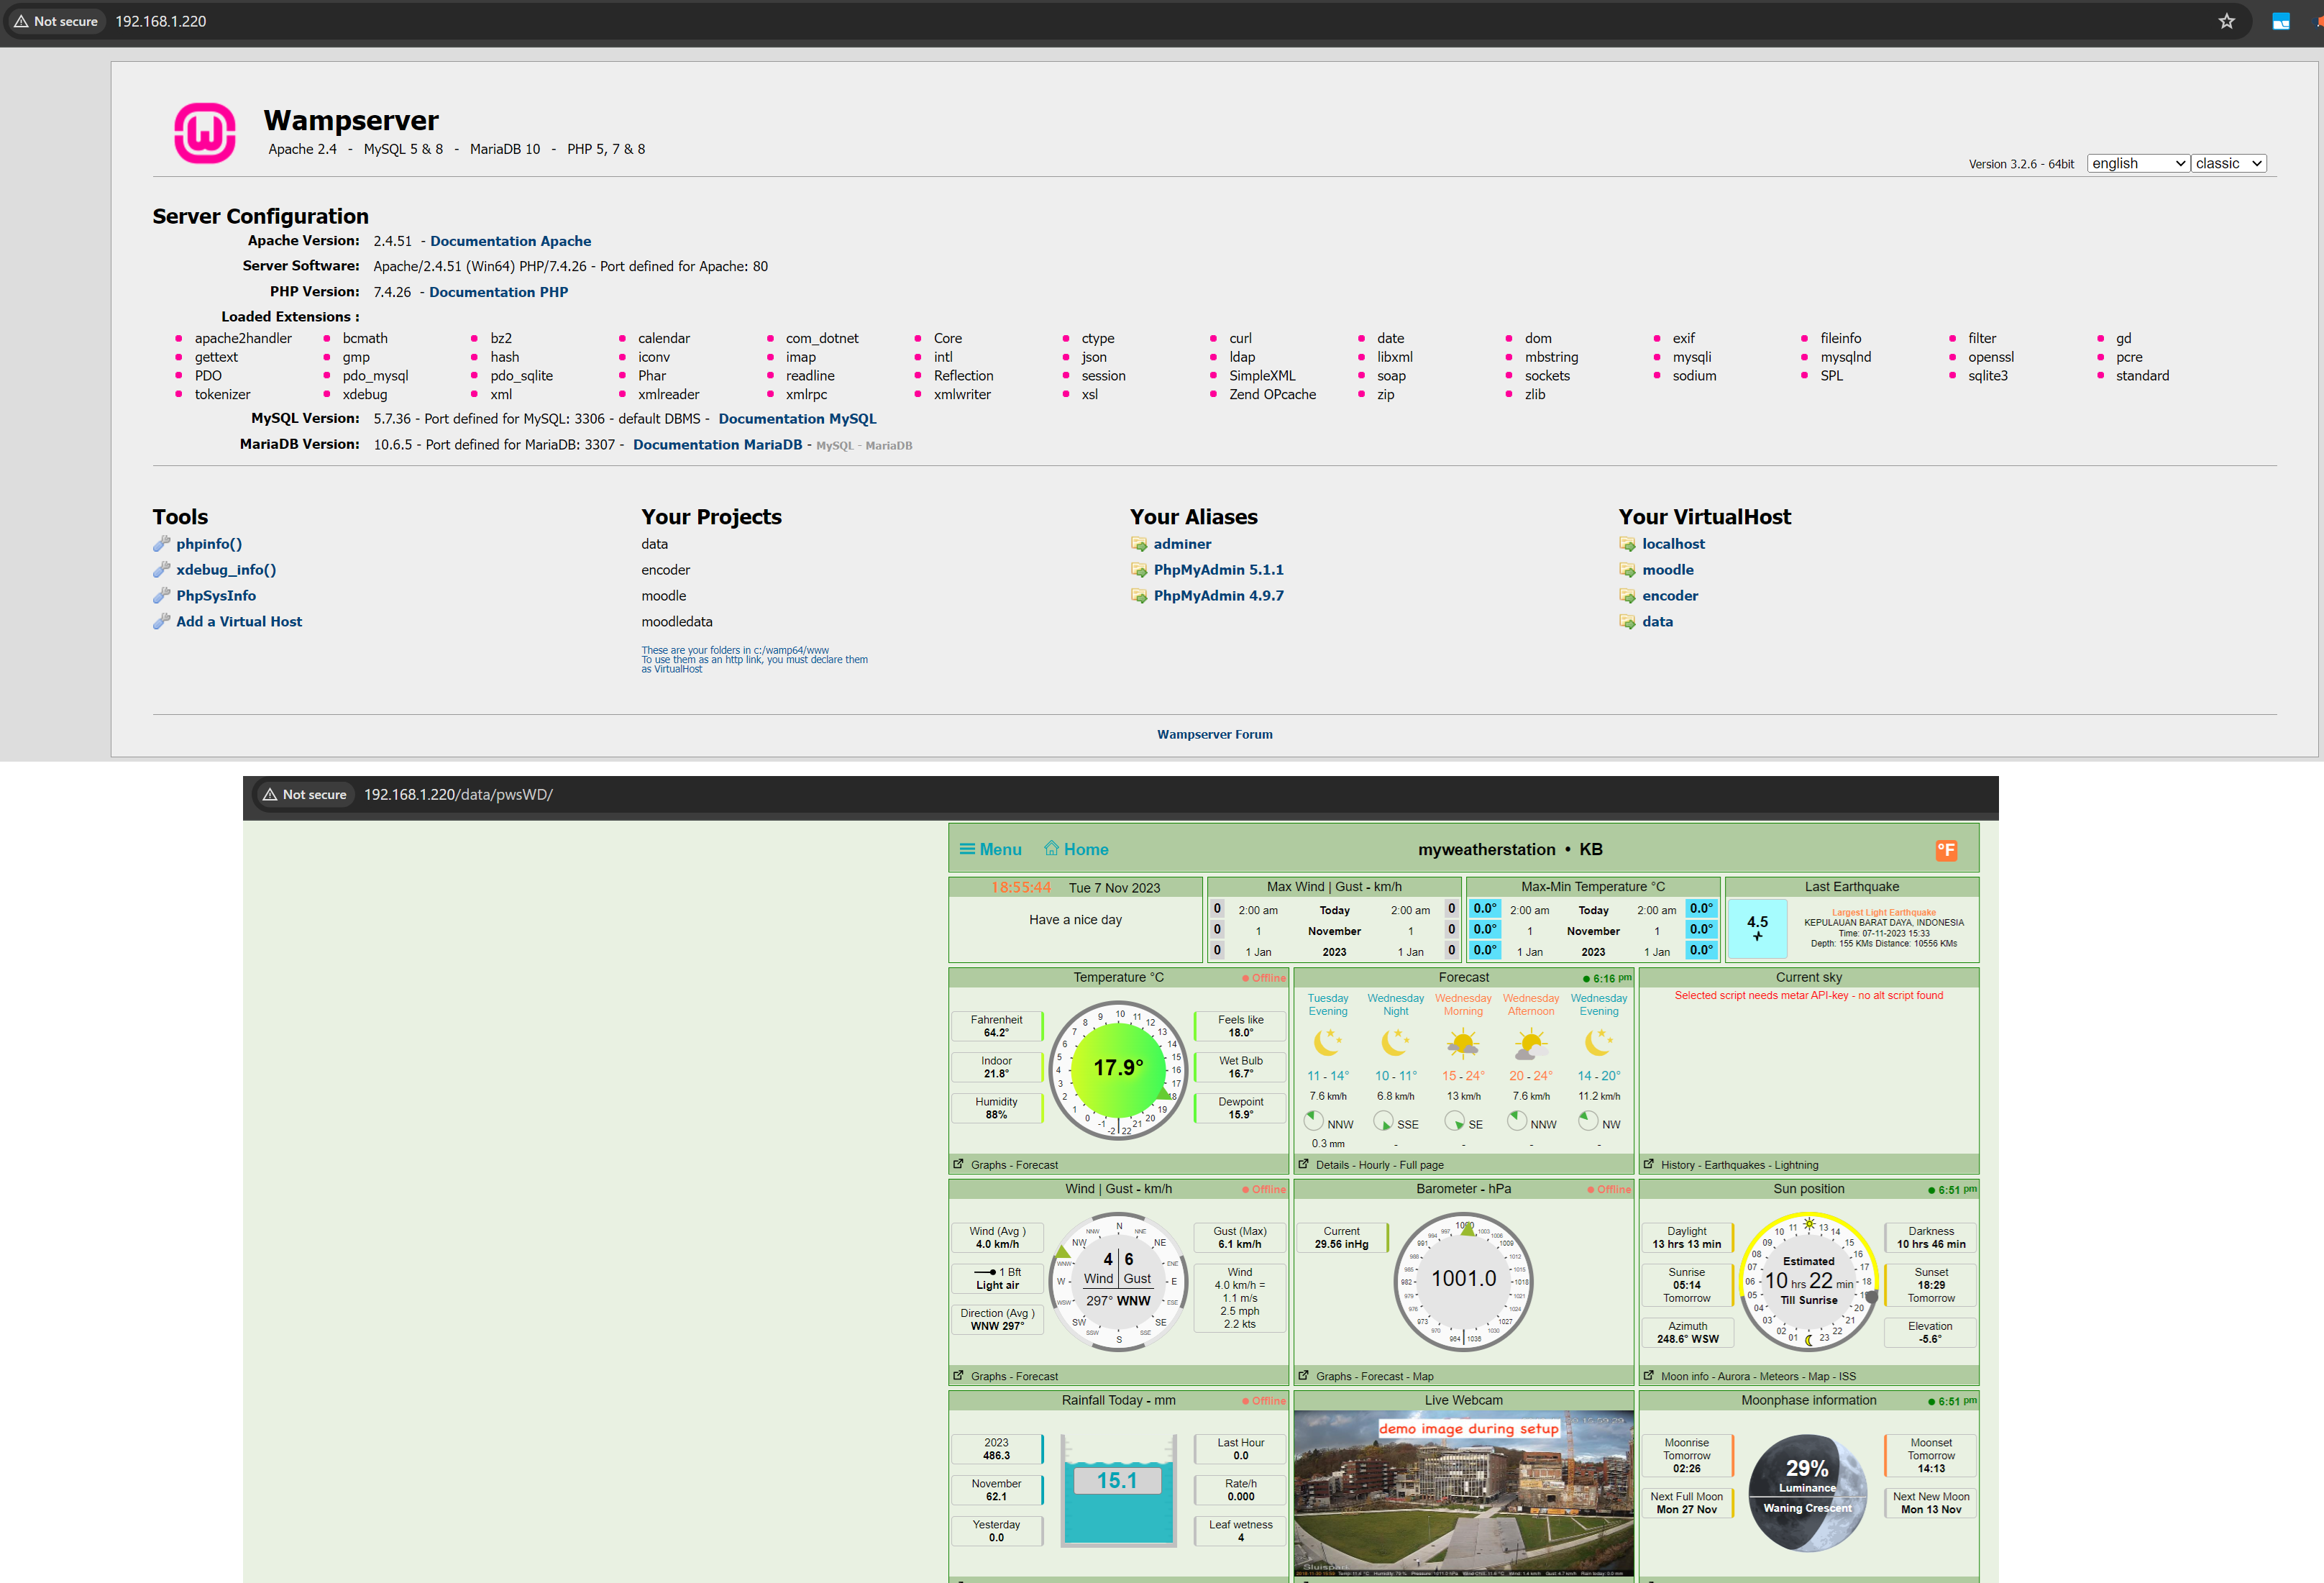Bookmark page with star icon
2324x1583 pixels.
point(2226,21)
